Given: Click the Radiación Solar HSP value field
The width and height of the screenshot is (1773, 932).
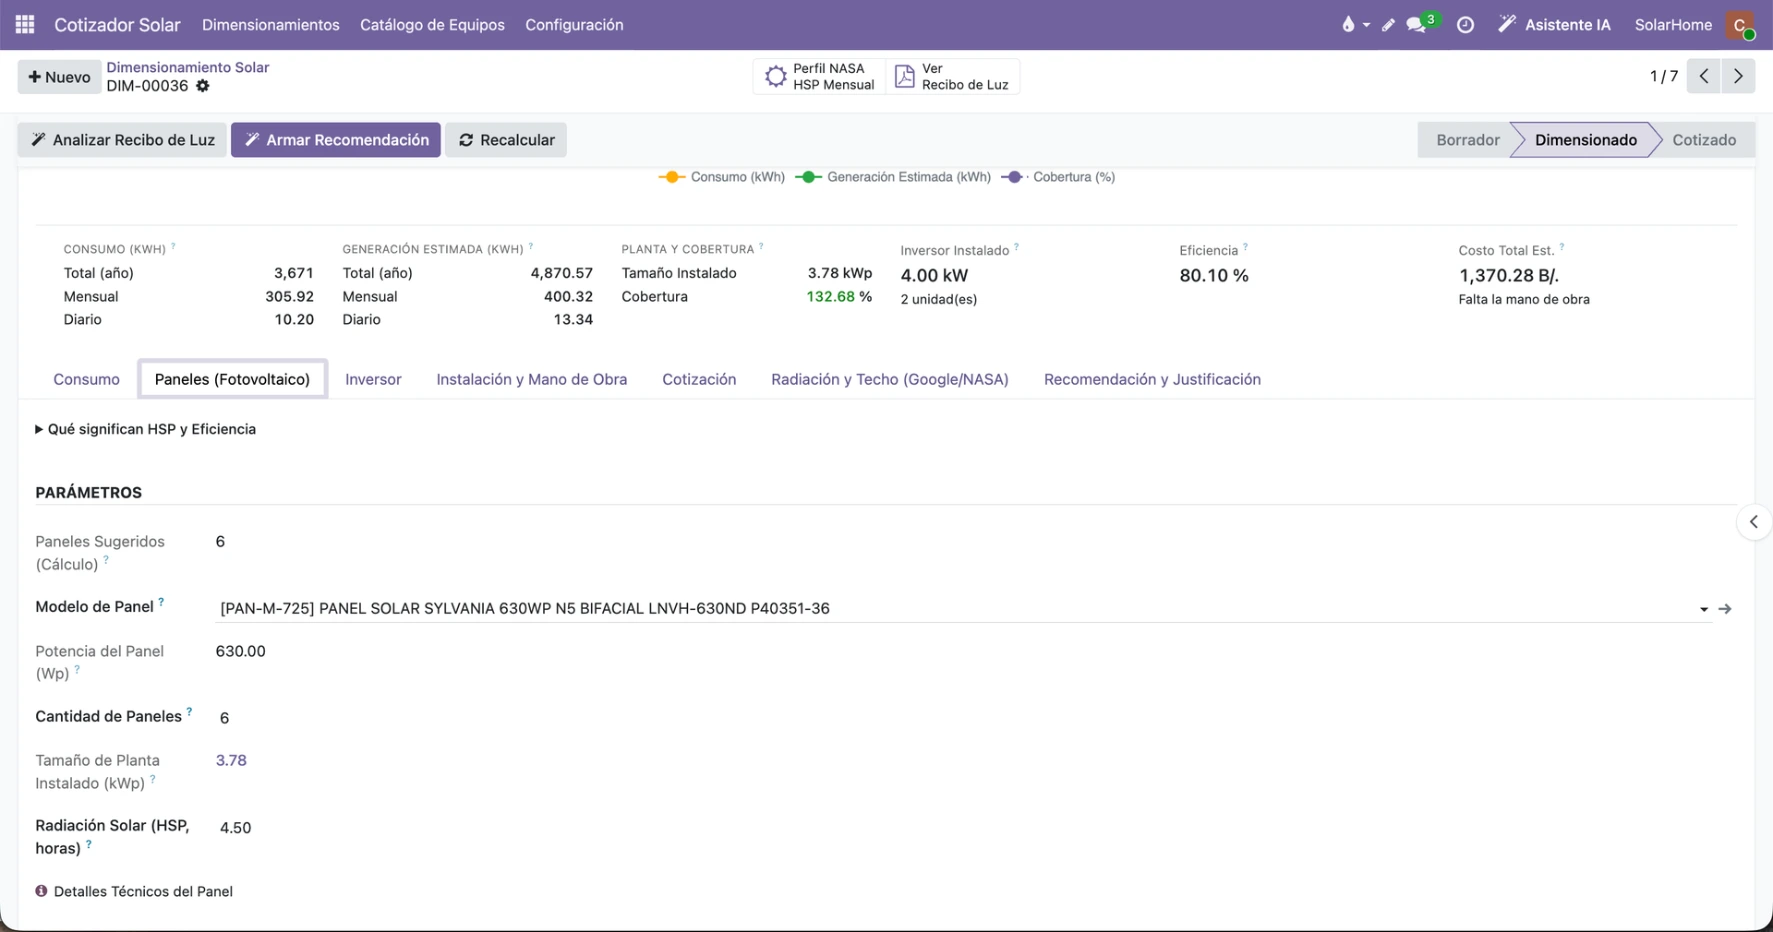Looking at the screenshot, I should tap(965, 828).
